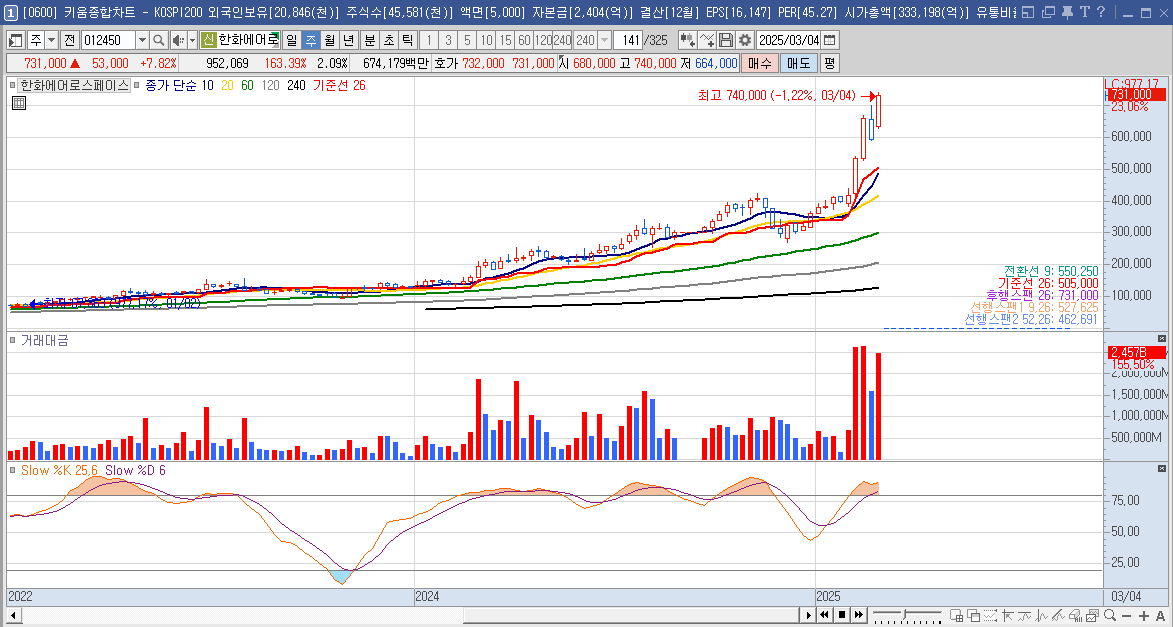Click the 전 button beside stock code
The image size is (1173, 627).
(70, 40)
